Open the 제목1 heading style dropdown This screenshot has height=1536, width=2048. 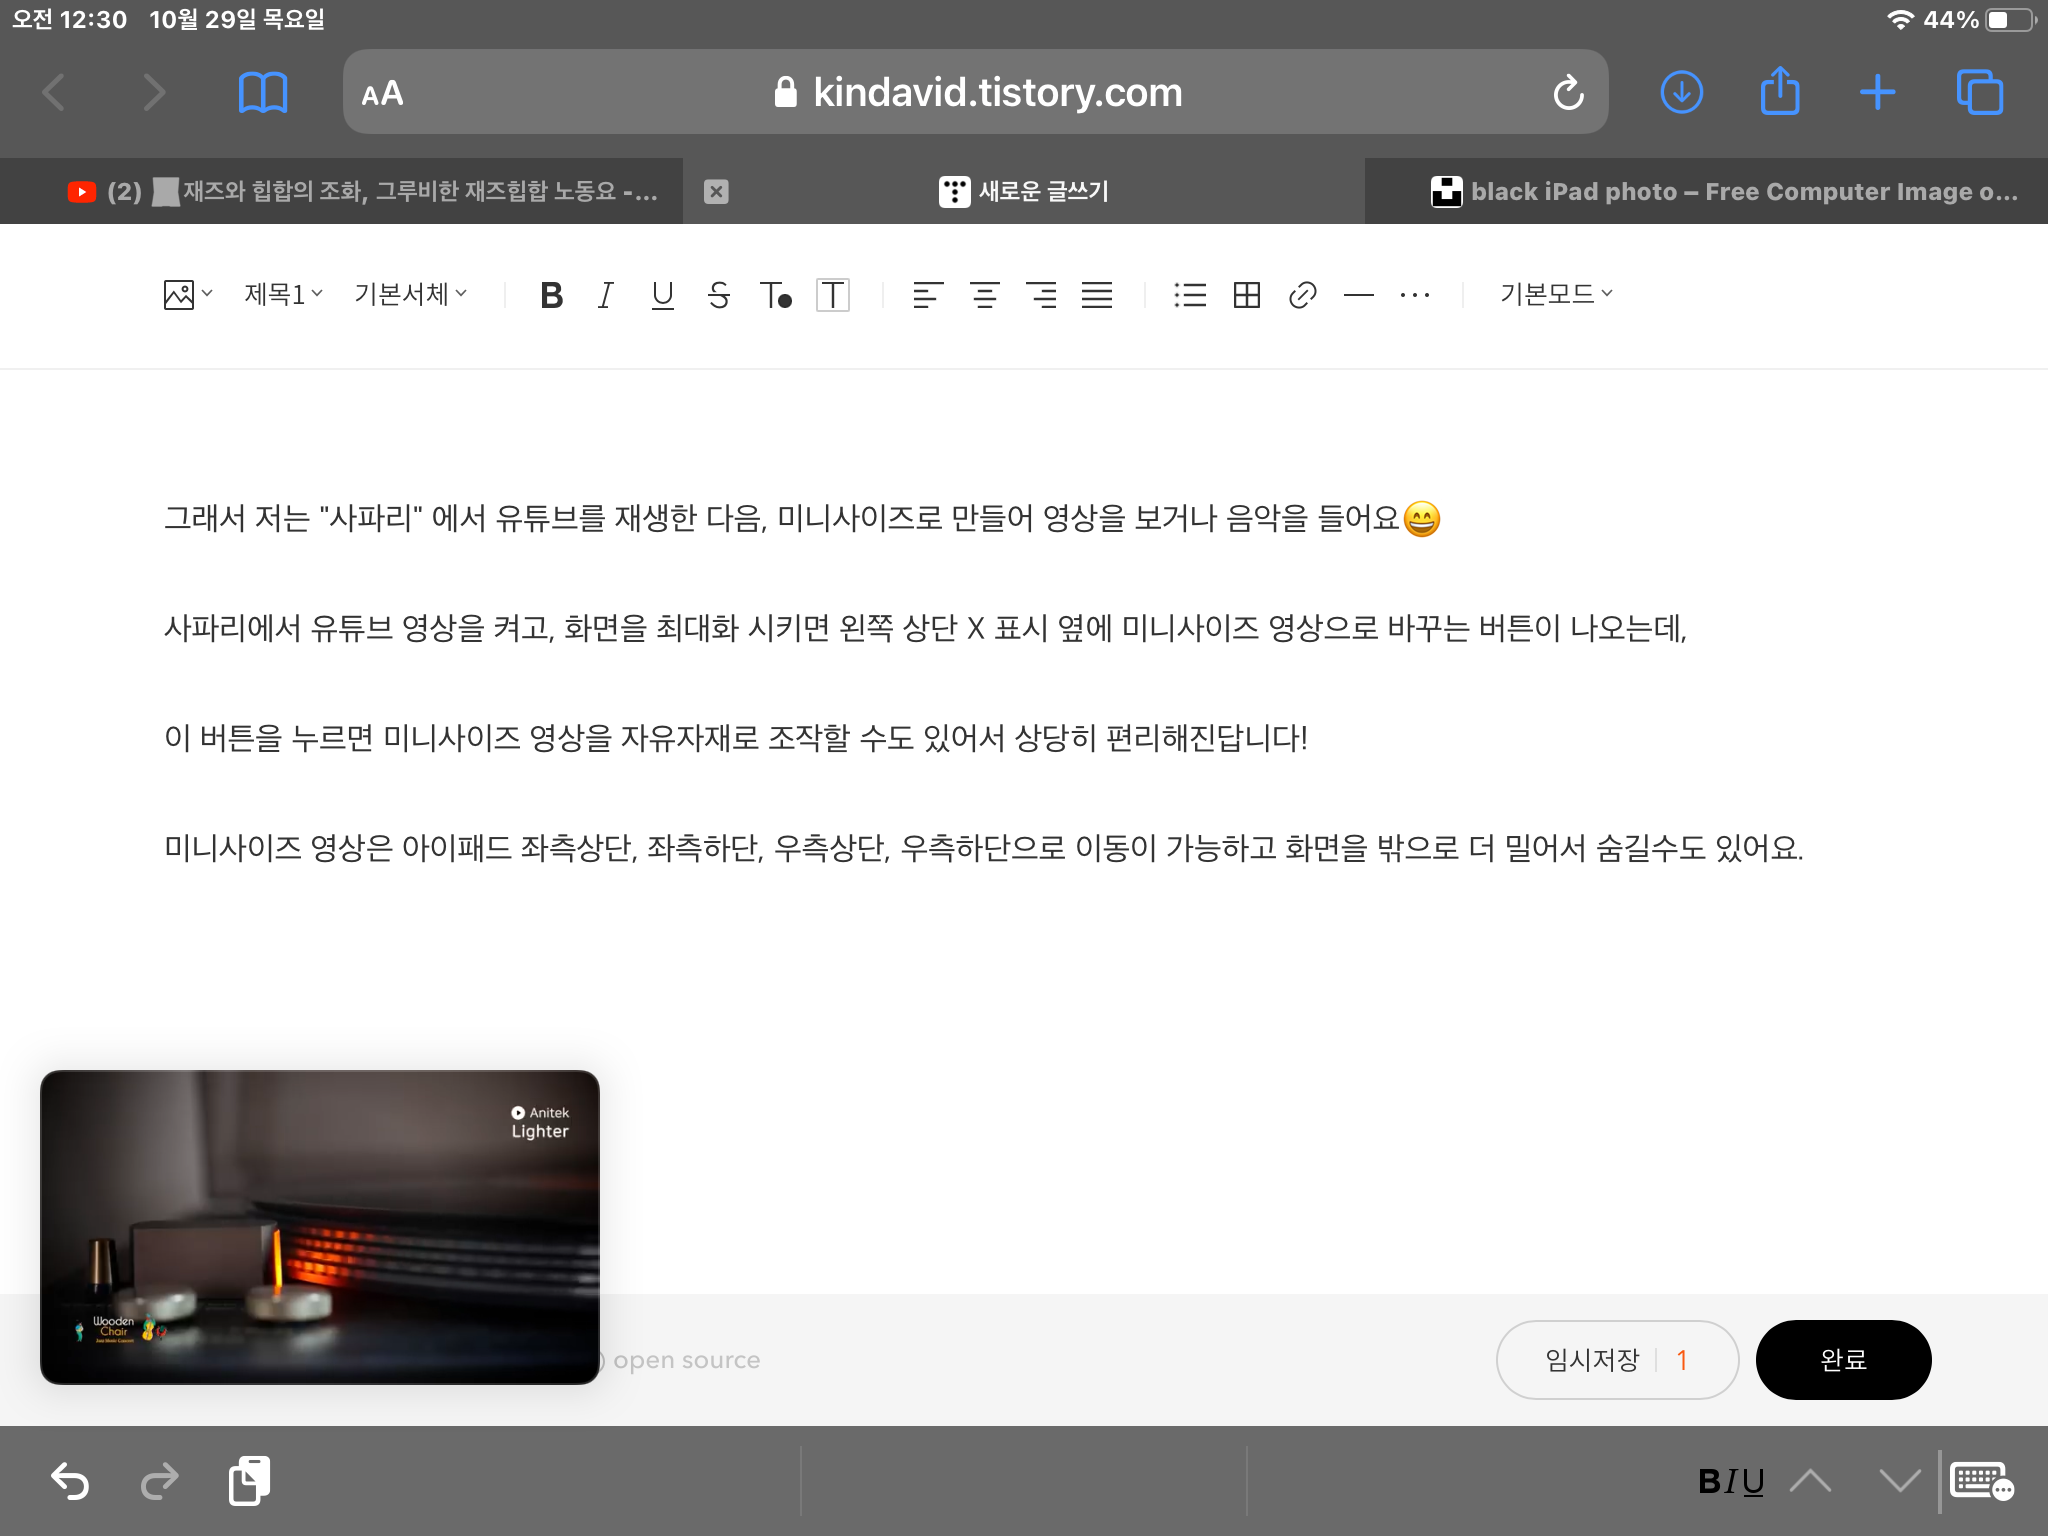(x=283, y=294)
